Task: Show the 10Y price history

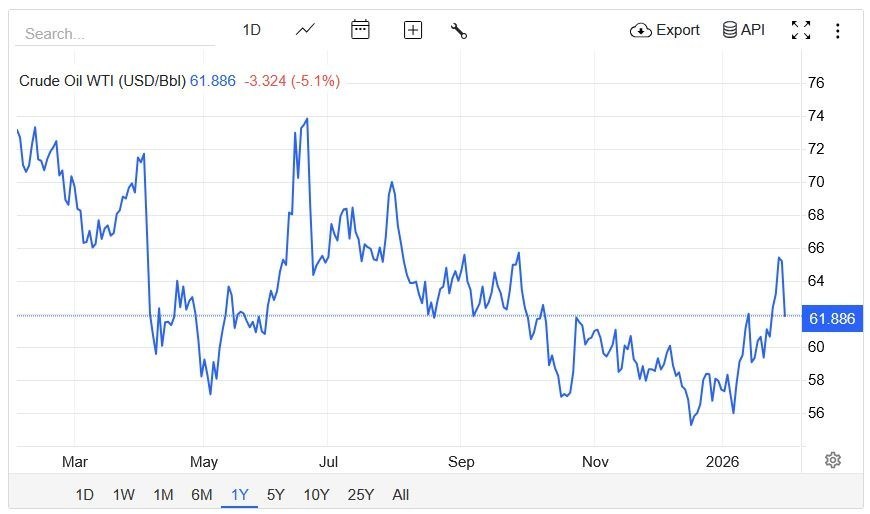Action: (x=316, y=494)
